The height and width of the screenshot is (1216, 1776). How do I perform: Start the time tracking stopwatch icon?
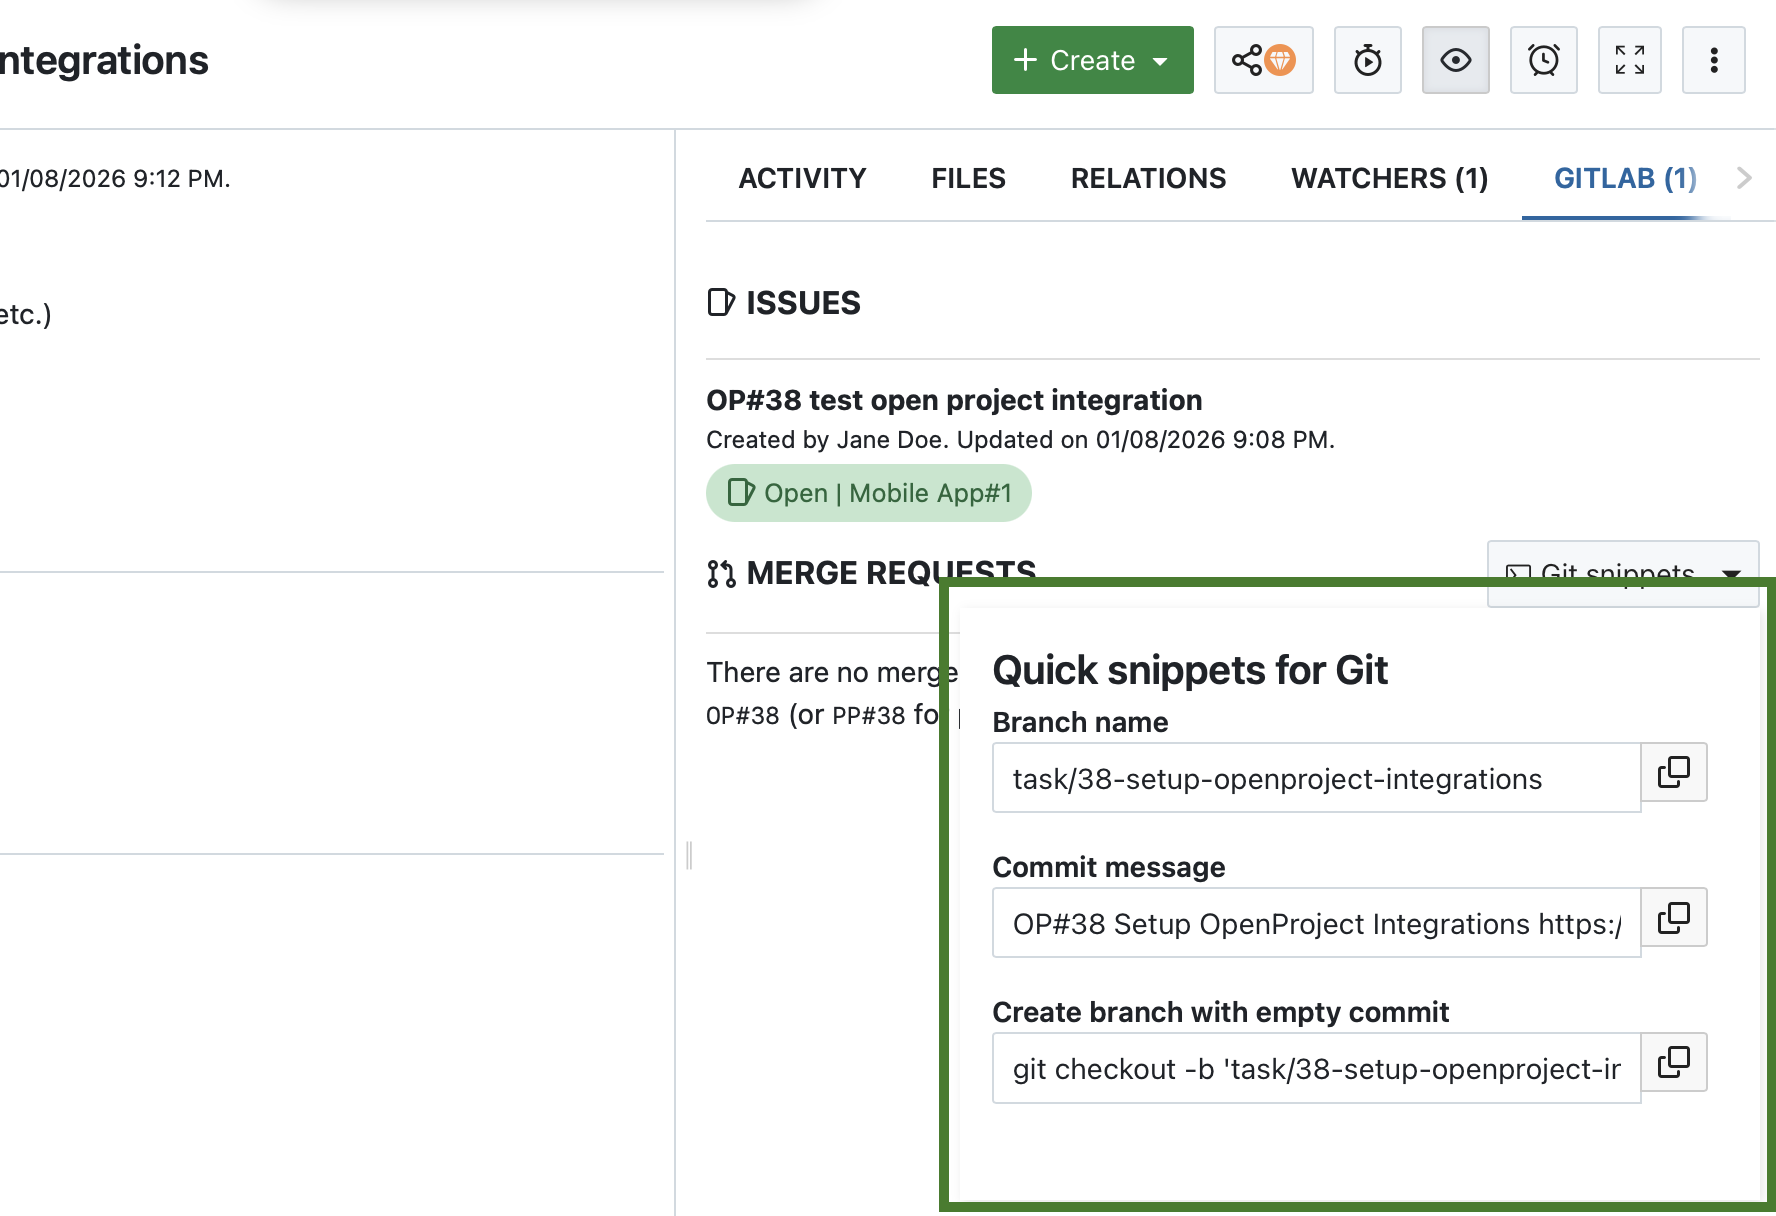(1367, 60)
